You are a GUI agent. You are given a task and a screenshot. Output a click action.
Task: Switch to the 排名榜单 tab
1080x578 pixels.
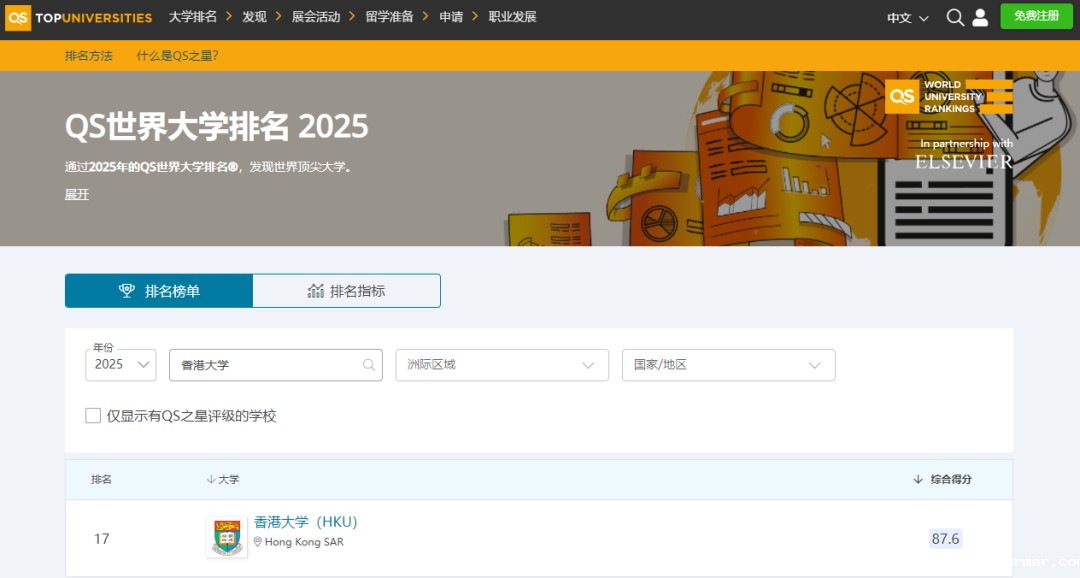pyautogui.click(x=159, y=291)
